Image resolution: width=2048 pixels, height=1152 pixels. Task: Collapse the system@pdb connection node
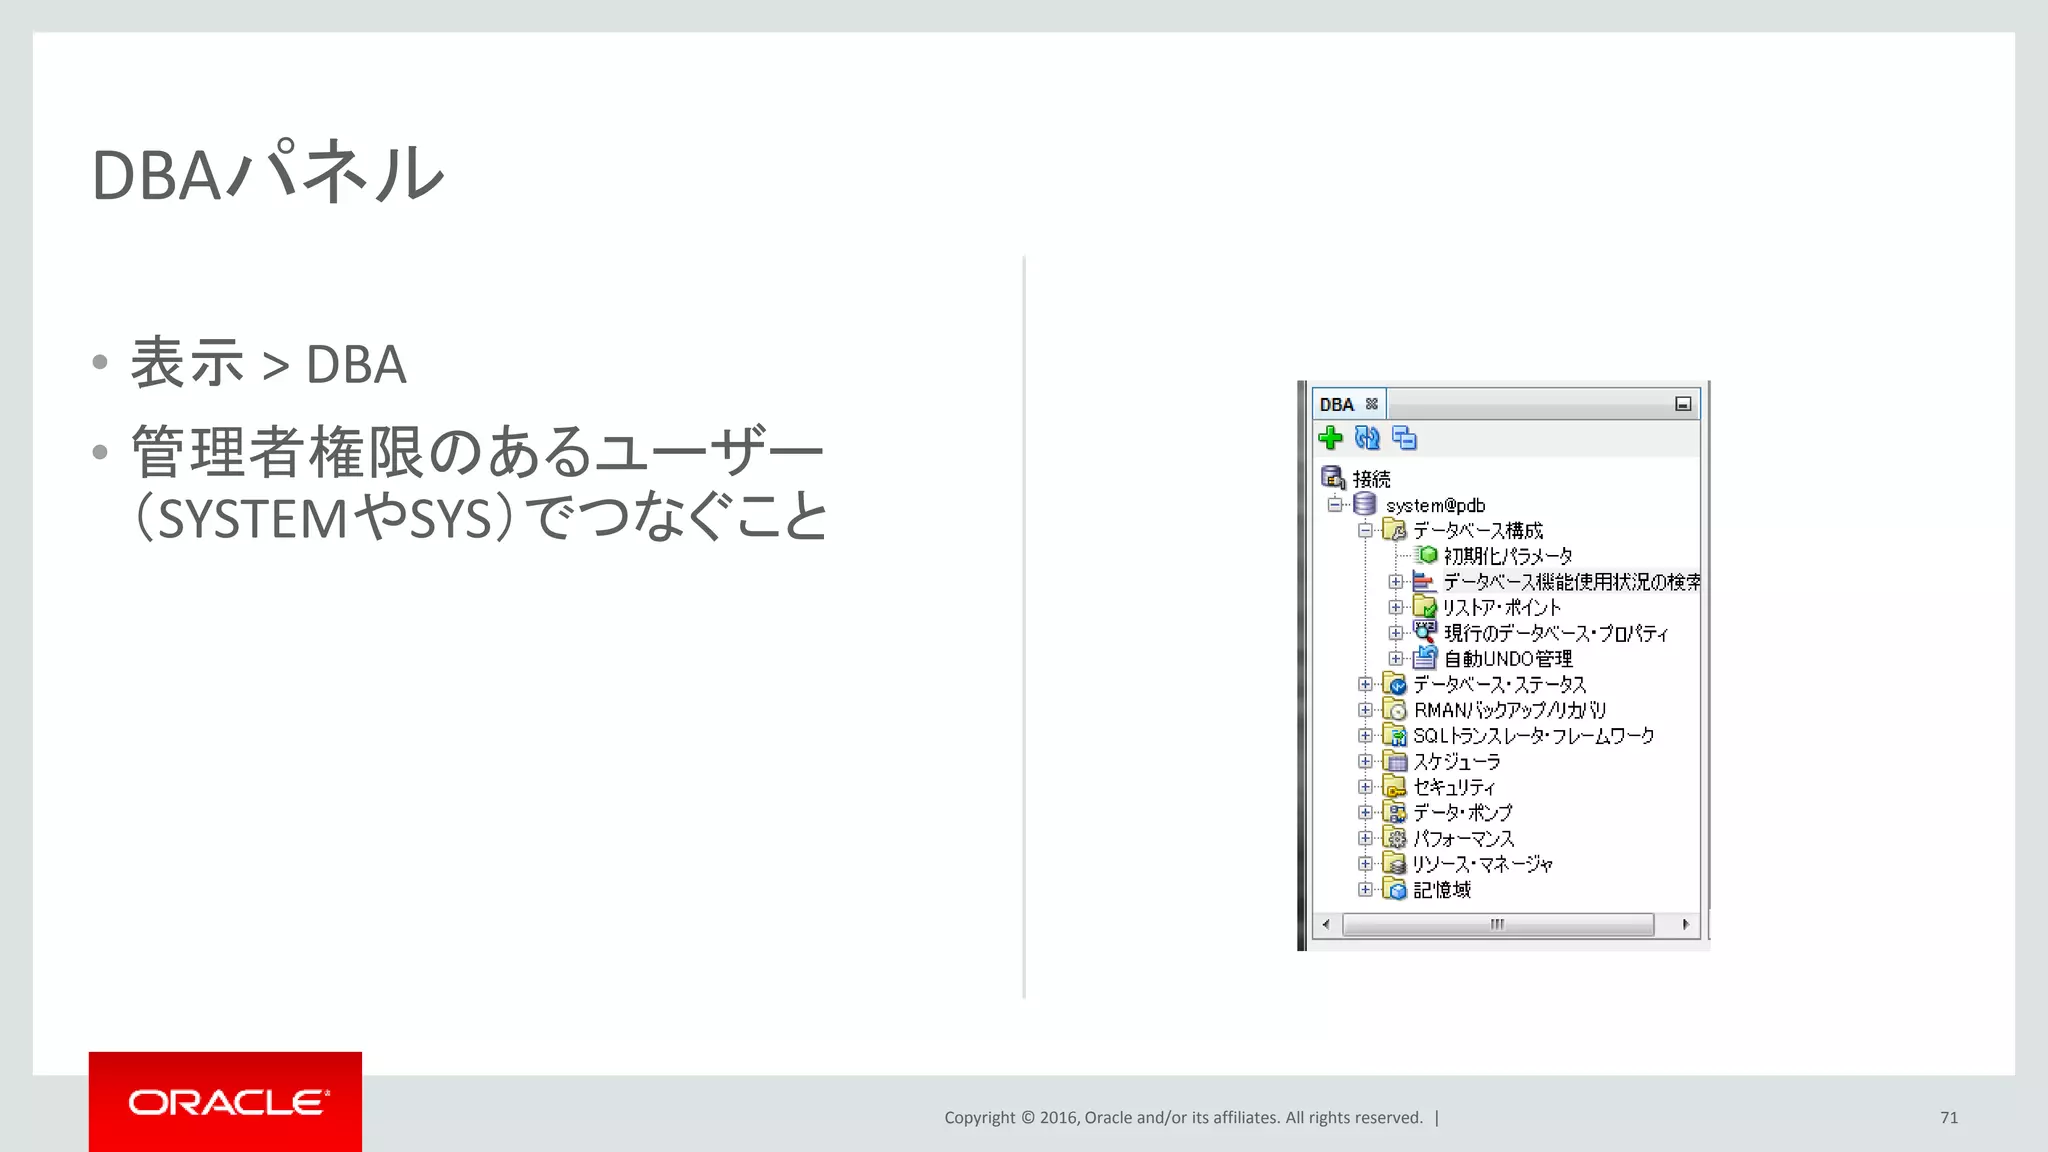click(x=1335, y=504)
